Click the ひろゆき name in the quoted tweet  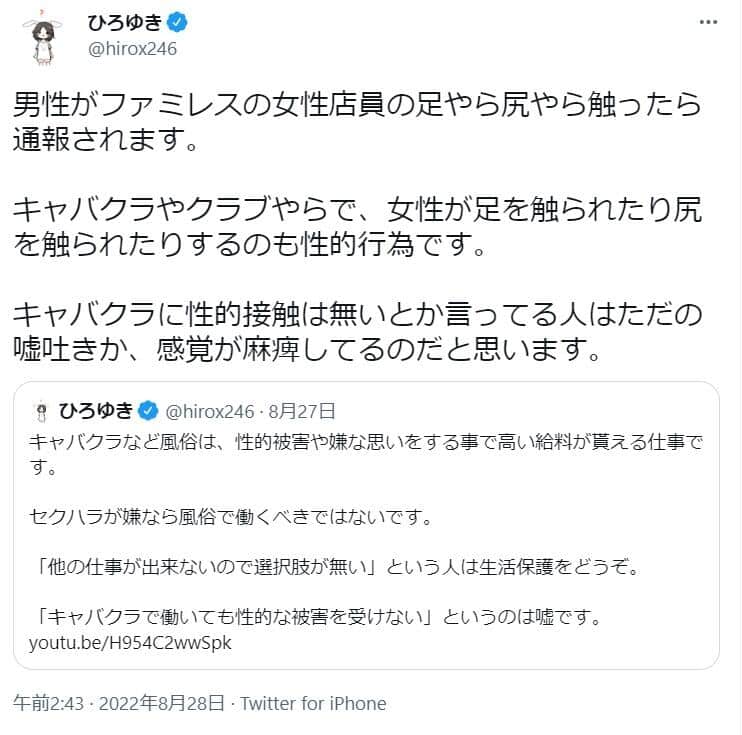(95, 409)
